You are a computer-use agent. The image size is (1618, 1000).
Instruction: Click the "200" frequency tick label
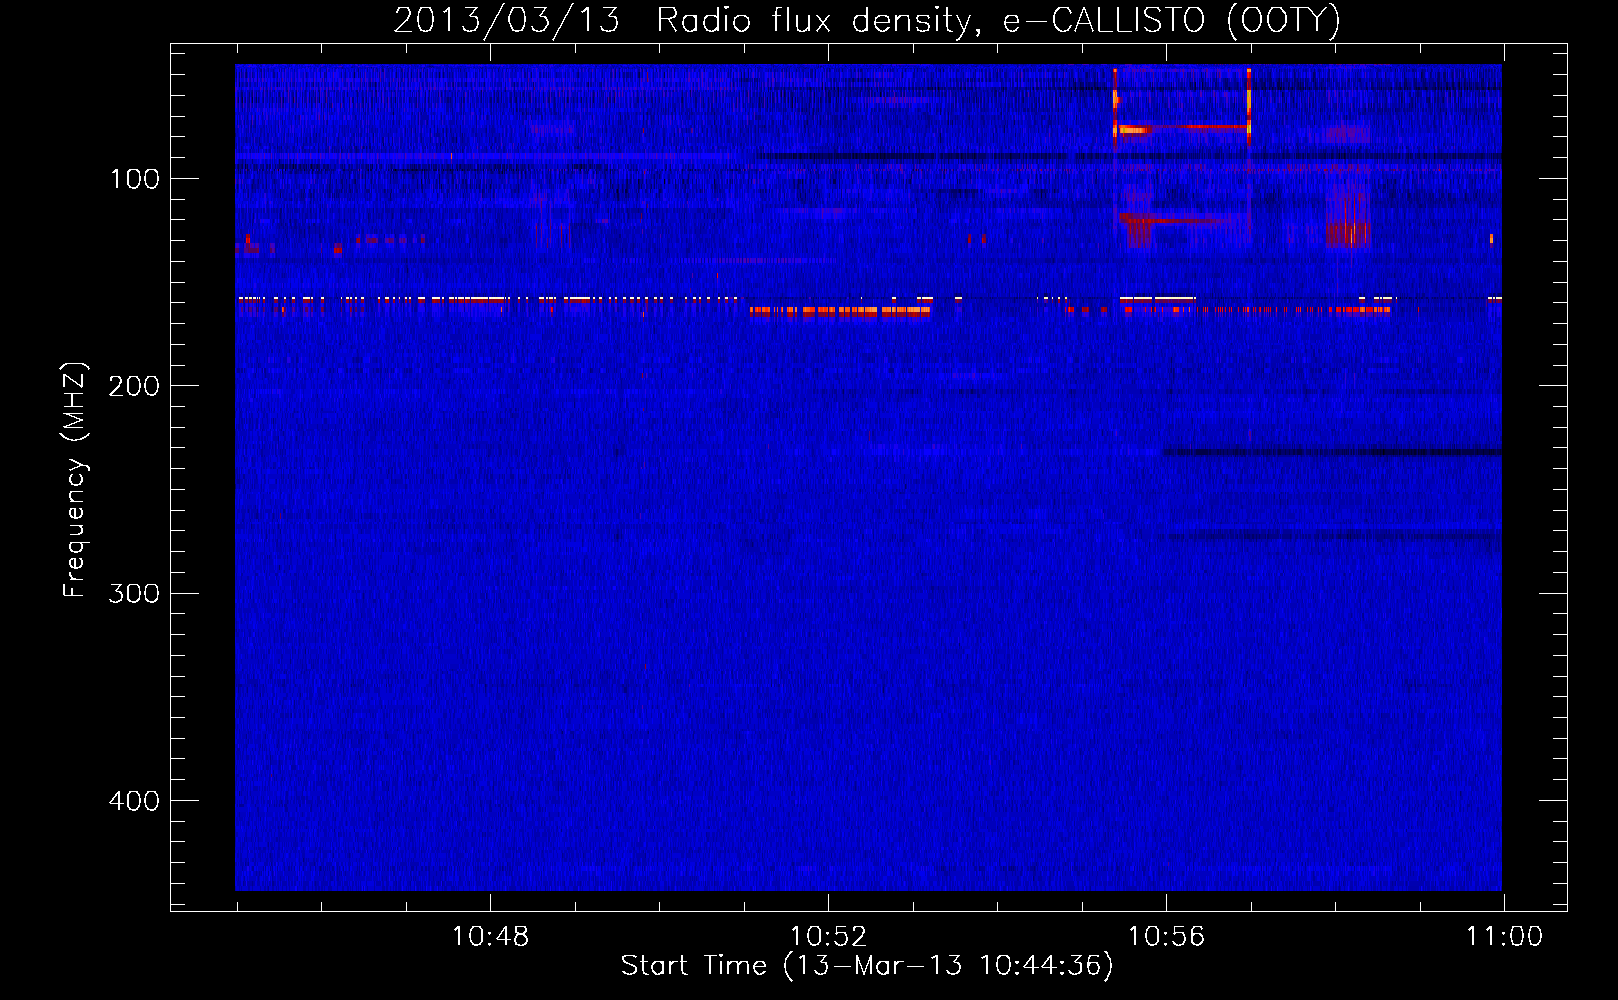click(134, 386)
